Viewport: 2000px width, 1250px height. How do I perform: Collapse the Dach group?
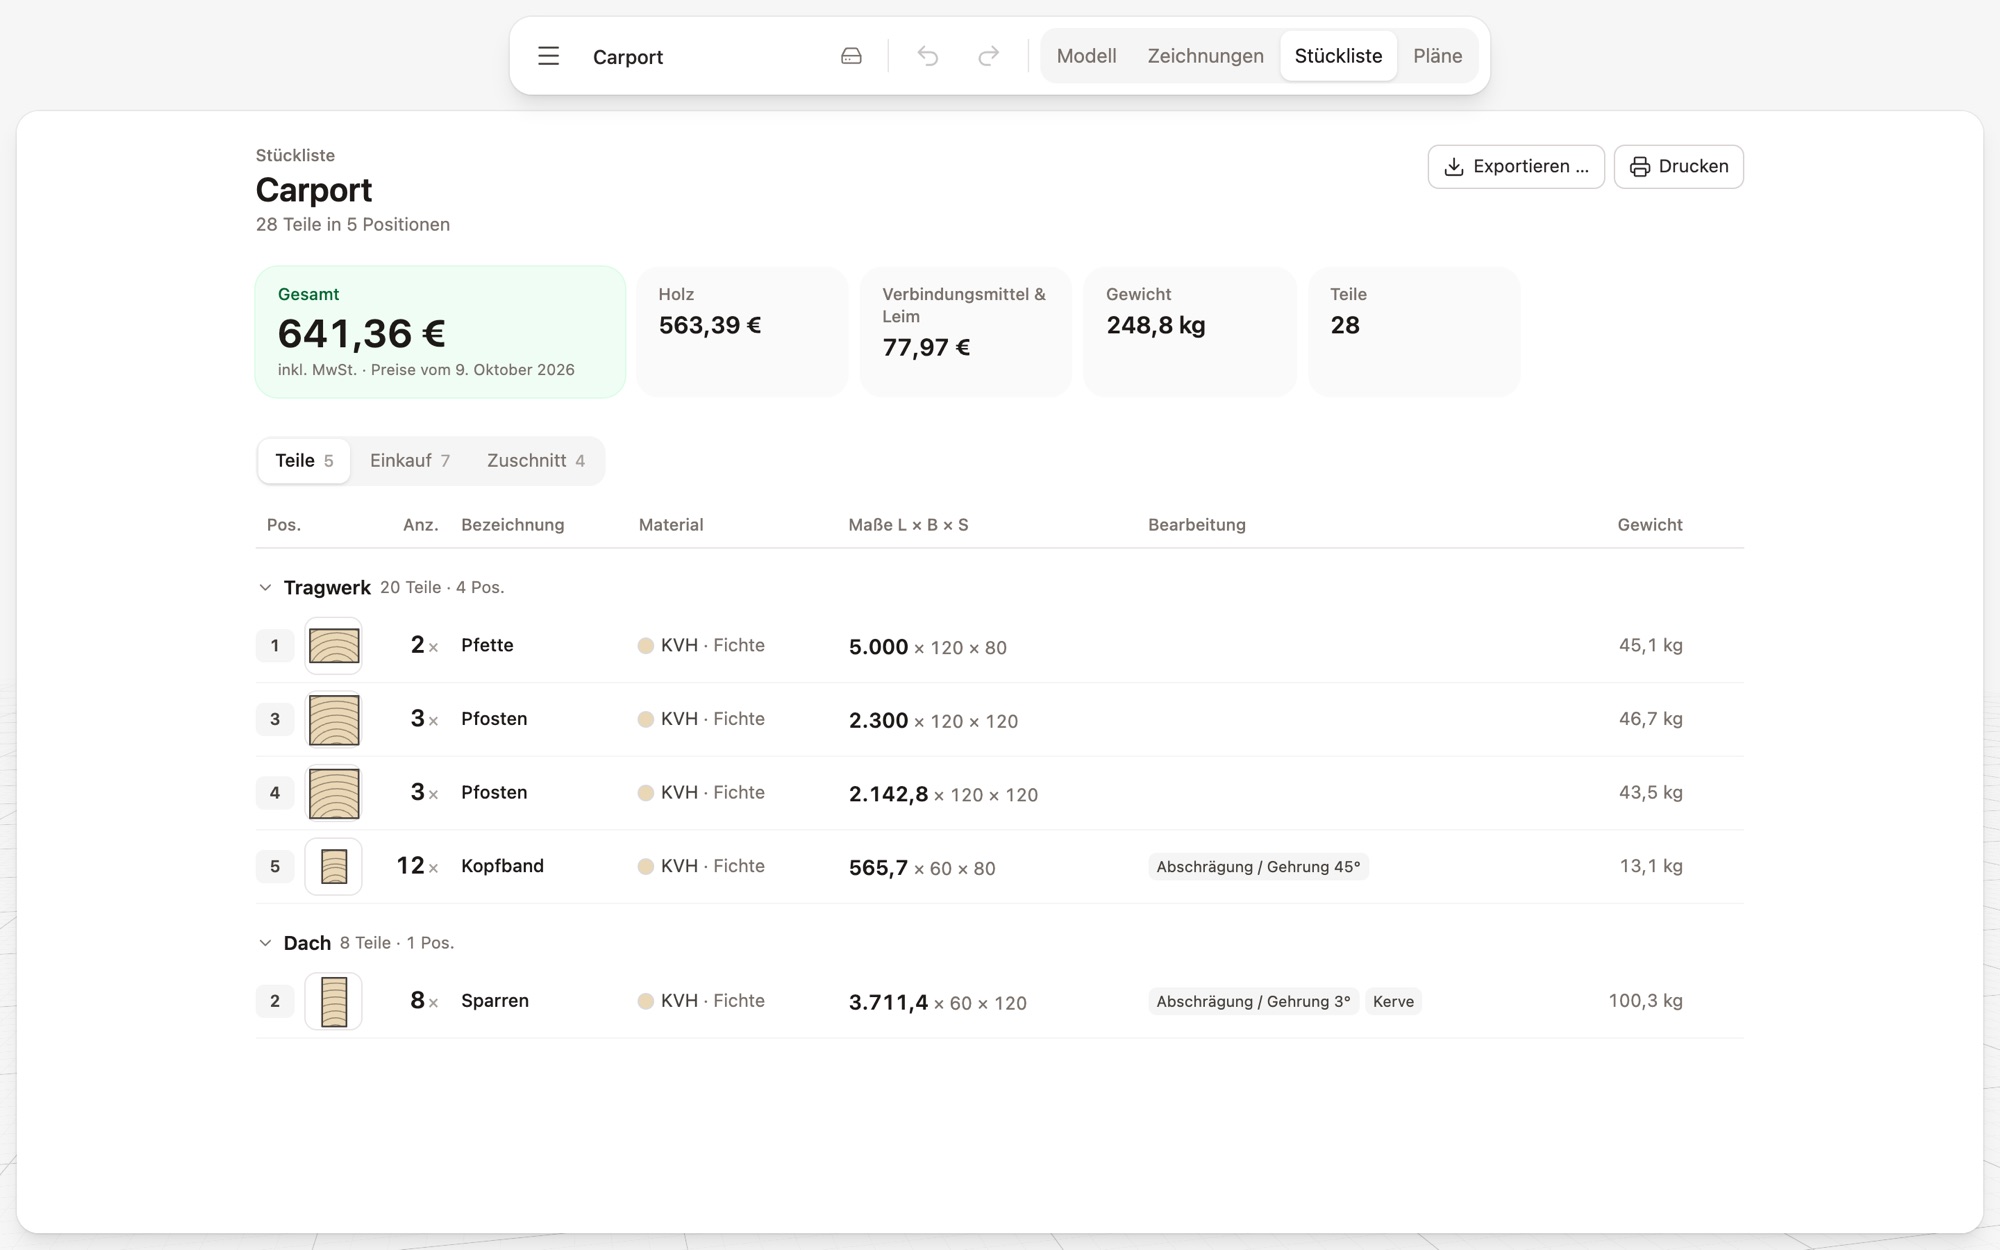point(265,943)
